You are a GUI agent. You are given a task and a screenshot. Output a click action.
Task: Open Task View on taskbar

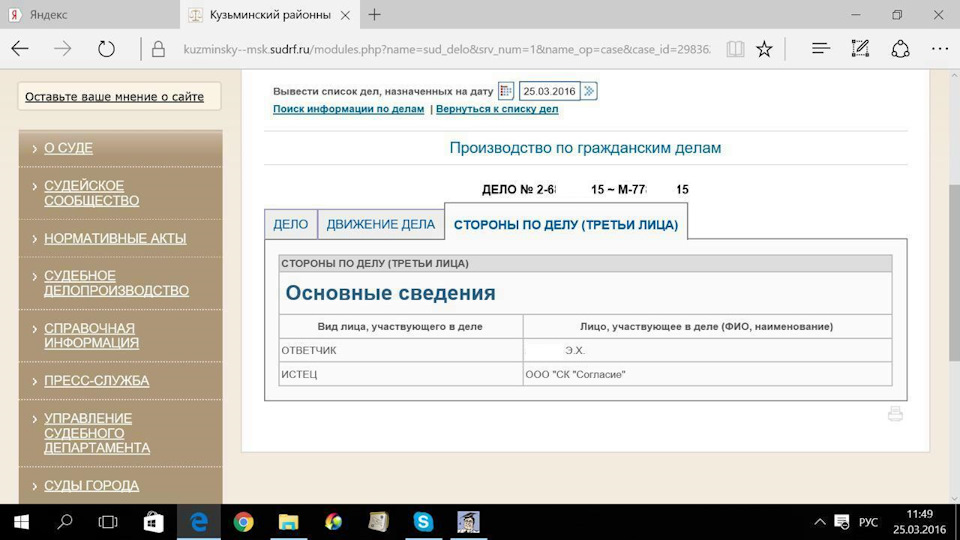click(108, 522)
